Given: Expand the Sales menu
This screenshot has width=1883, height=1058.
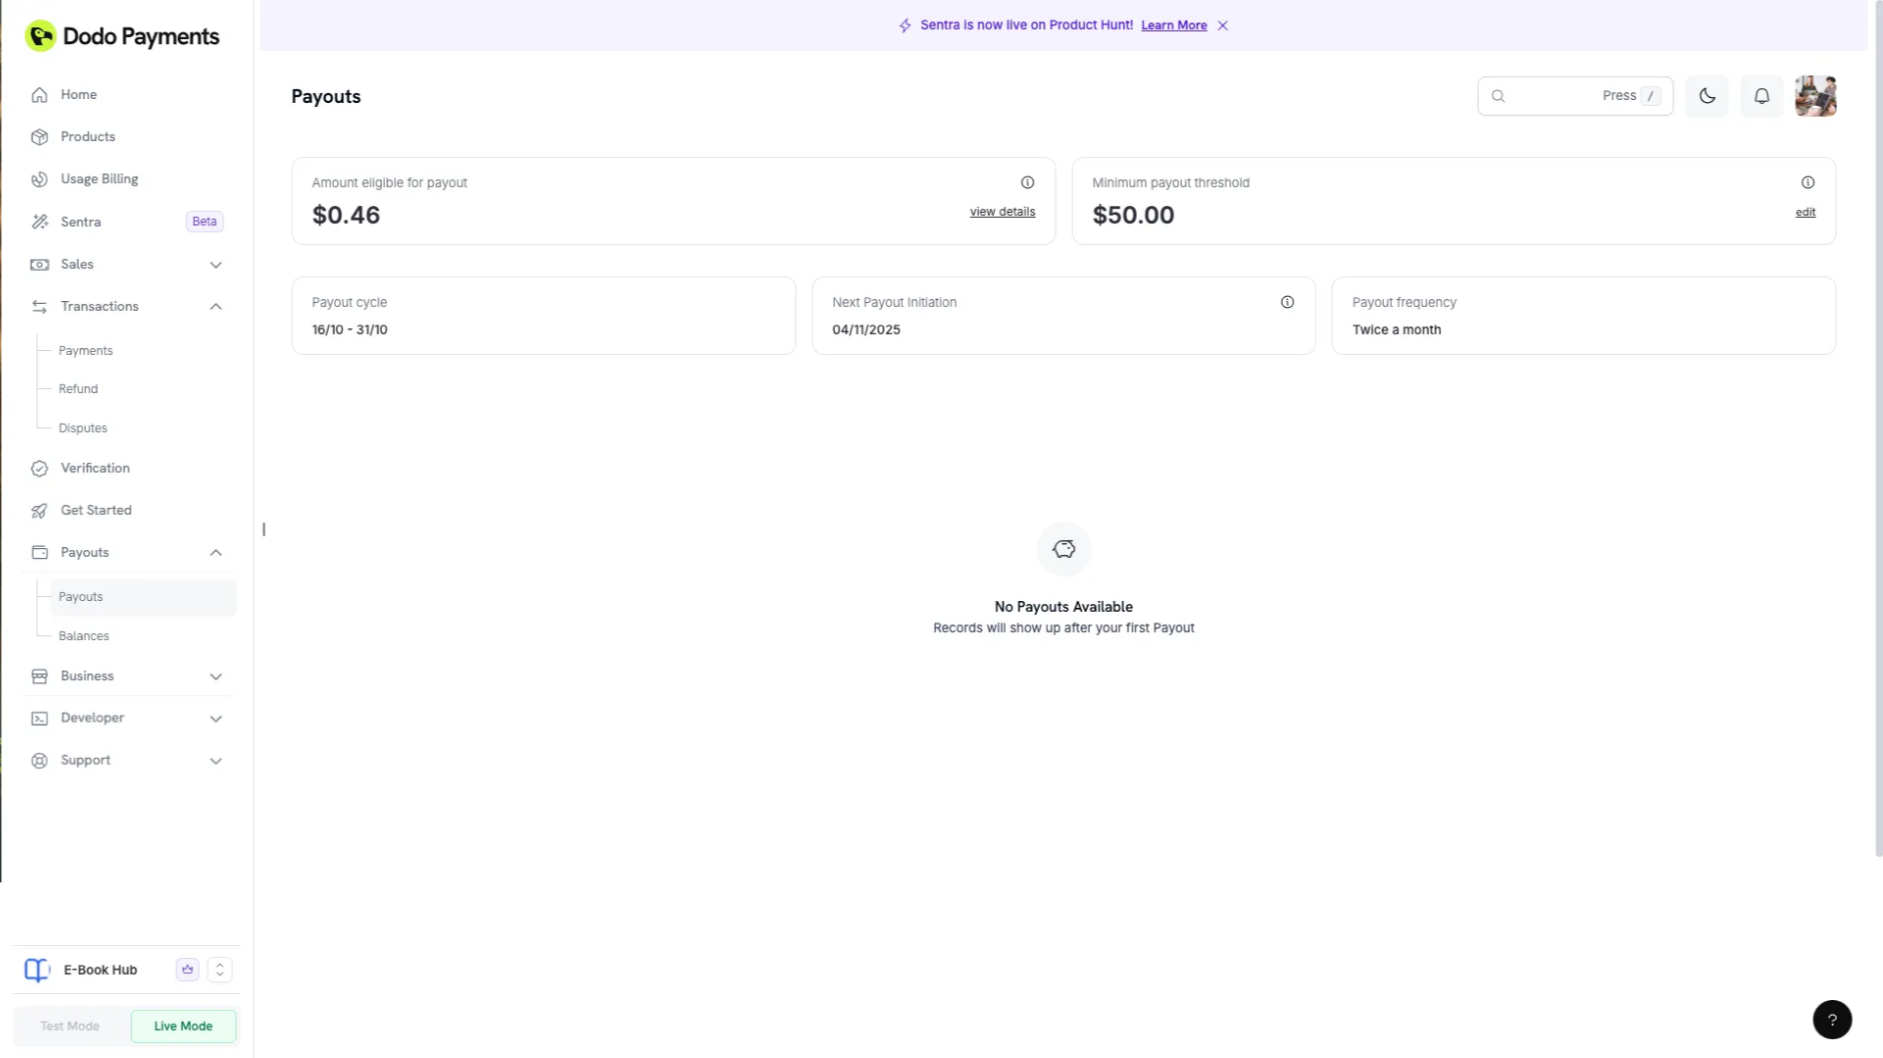Looking at the screenshot, I should click(215, 264).
